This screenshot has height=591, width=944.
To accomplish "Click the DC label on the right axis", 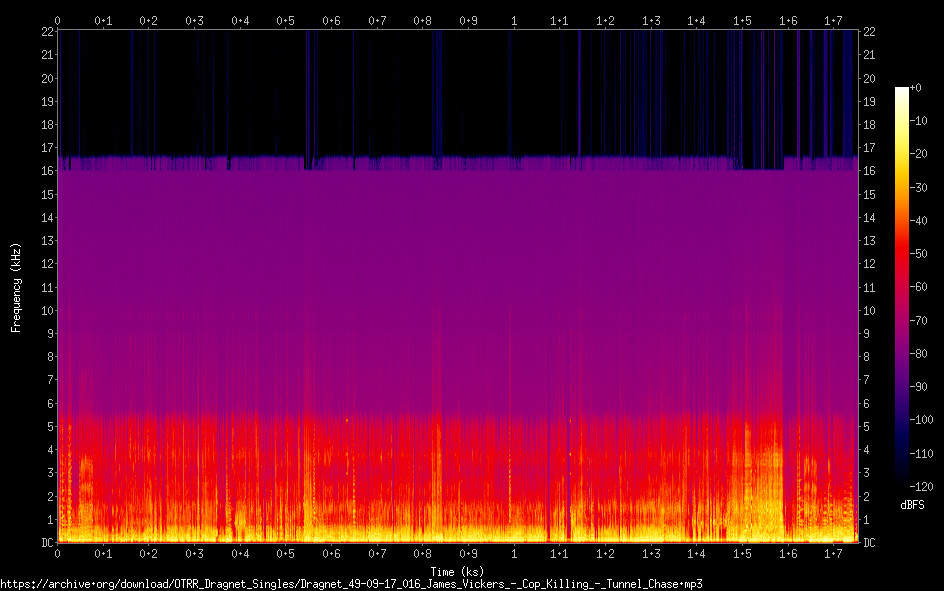I will point(870,542).
